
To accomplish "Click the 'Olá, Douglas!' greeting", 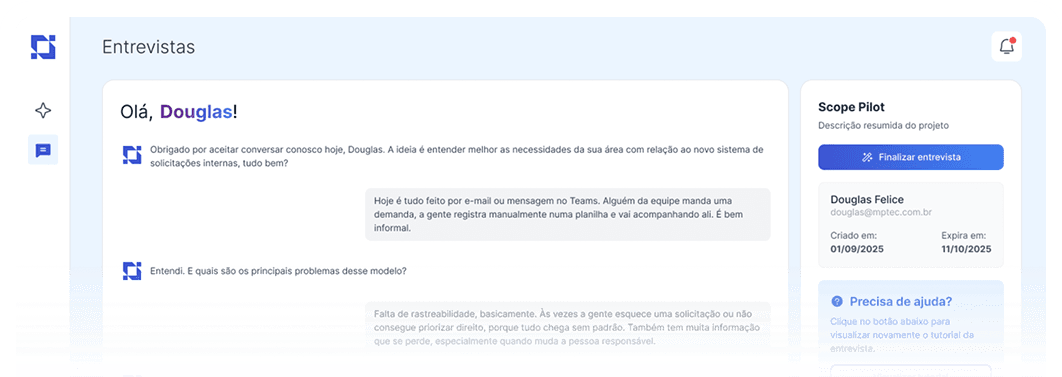I will (179, 112).
